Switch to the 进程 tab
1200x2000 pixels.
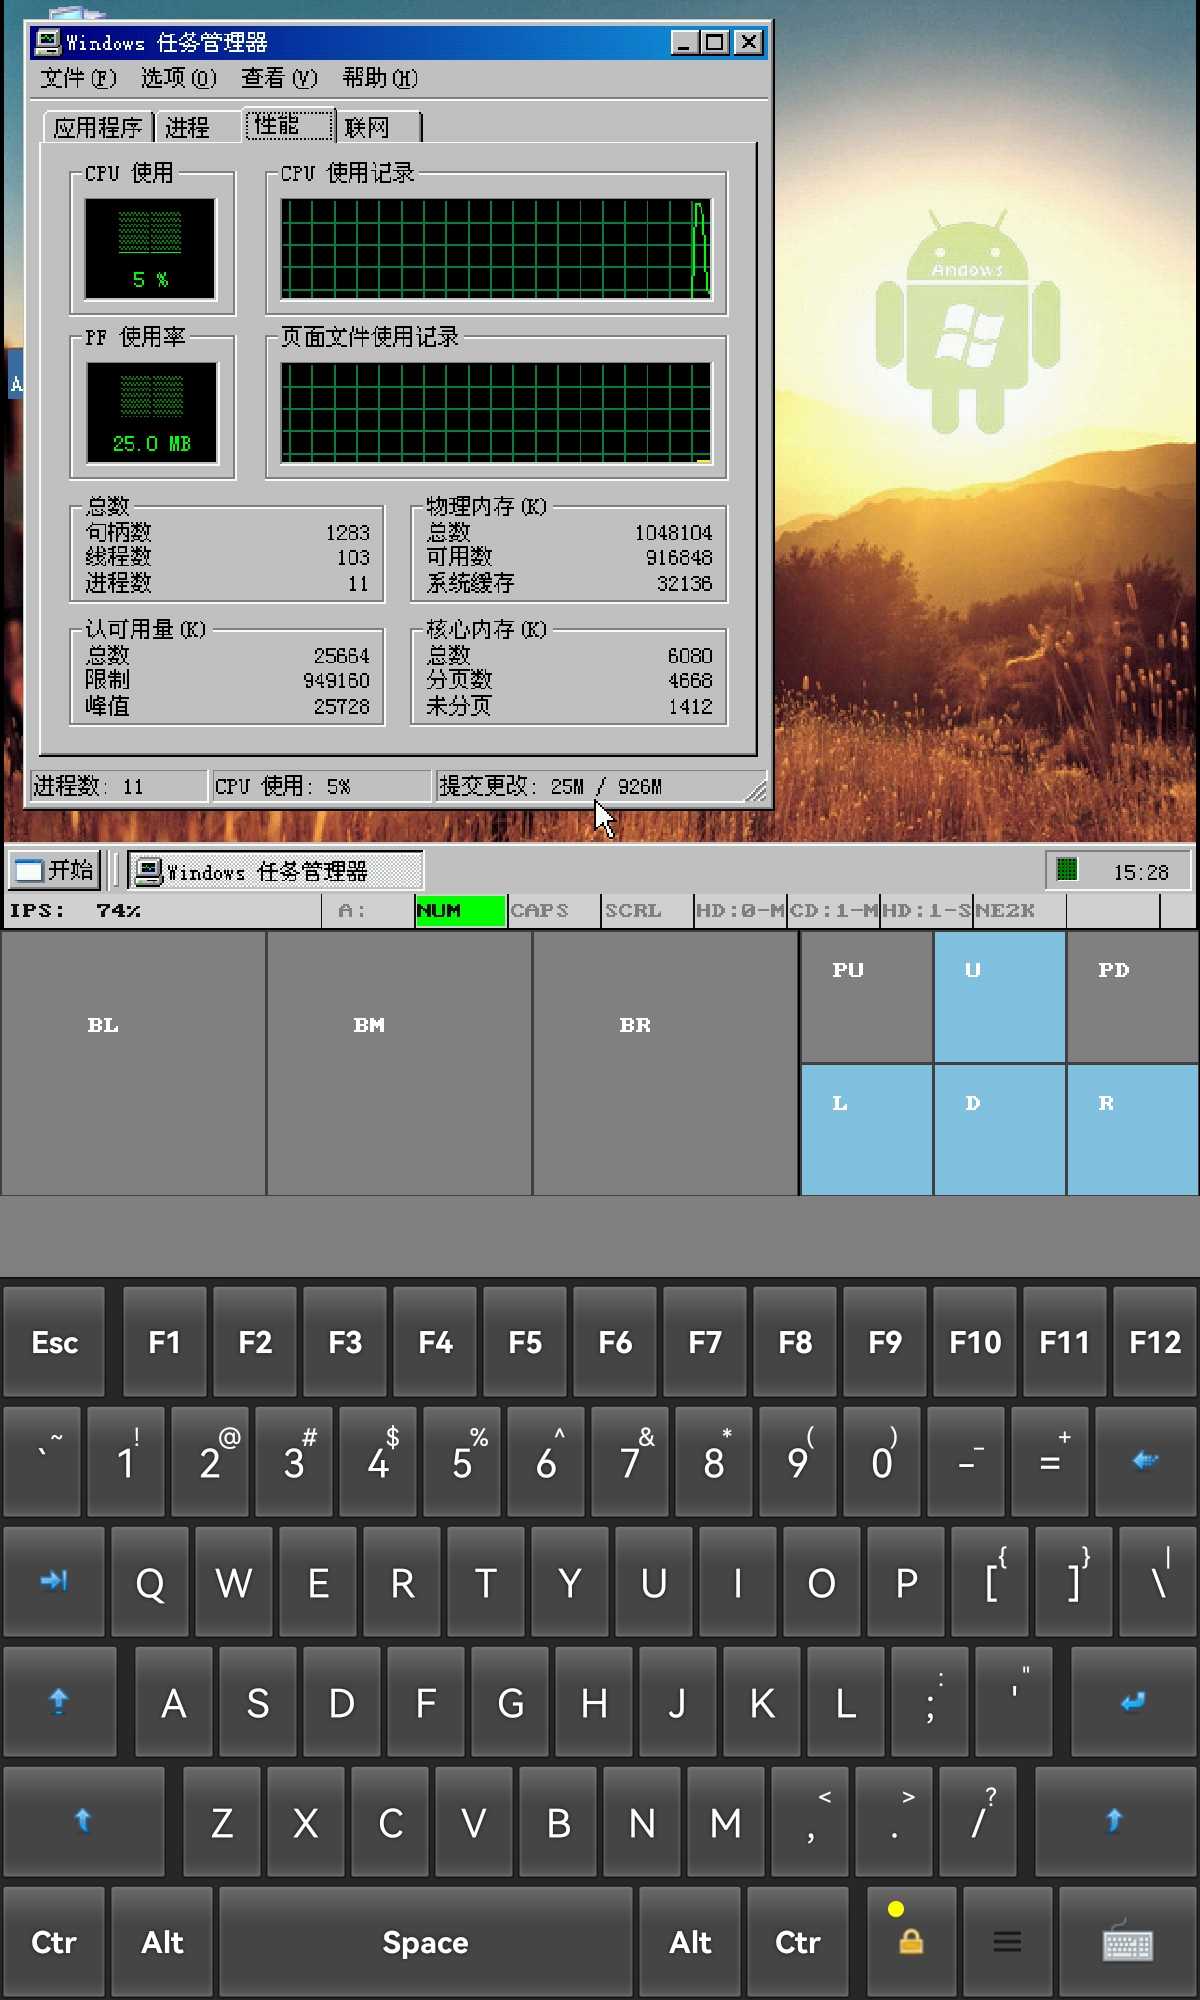[x=188, y=127]
